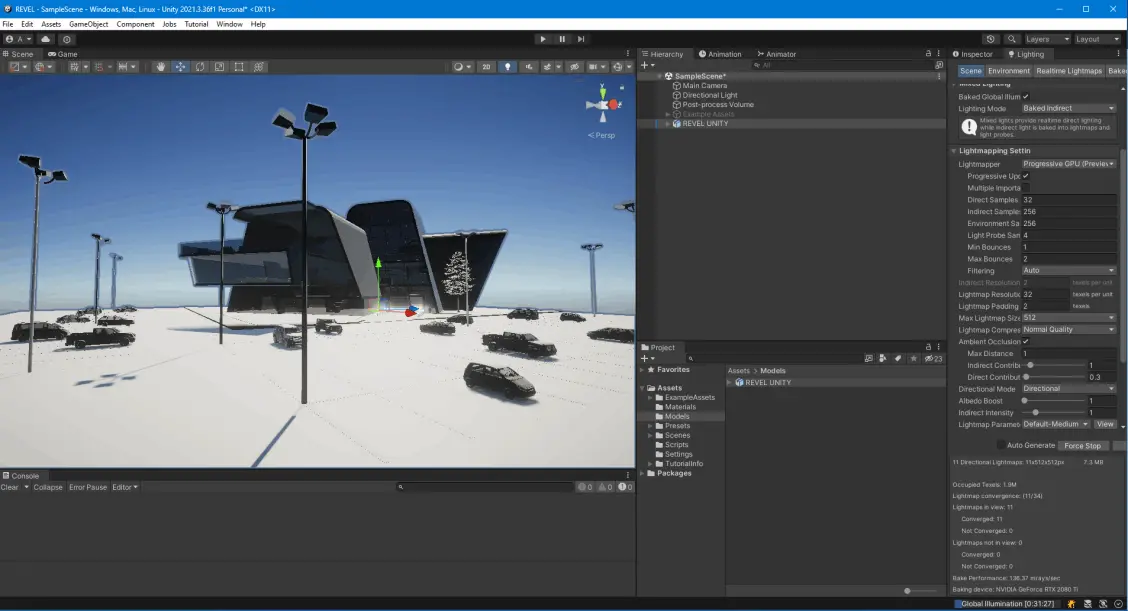The width and height of the screenshot is (1128, 611).
Task: Open Filtering dropdown
Action: pyautogui.click(x=1068, y=271)
